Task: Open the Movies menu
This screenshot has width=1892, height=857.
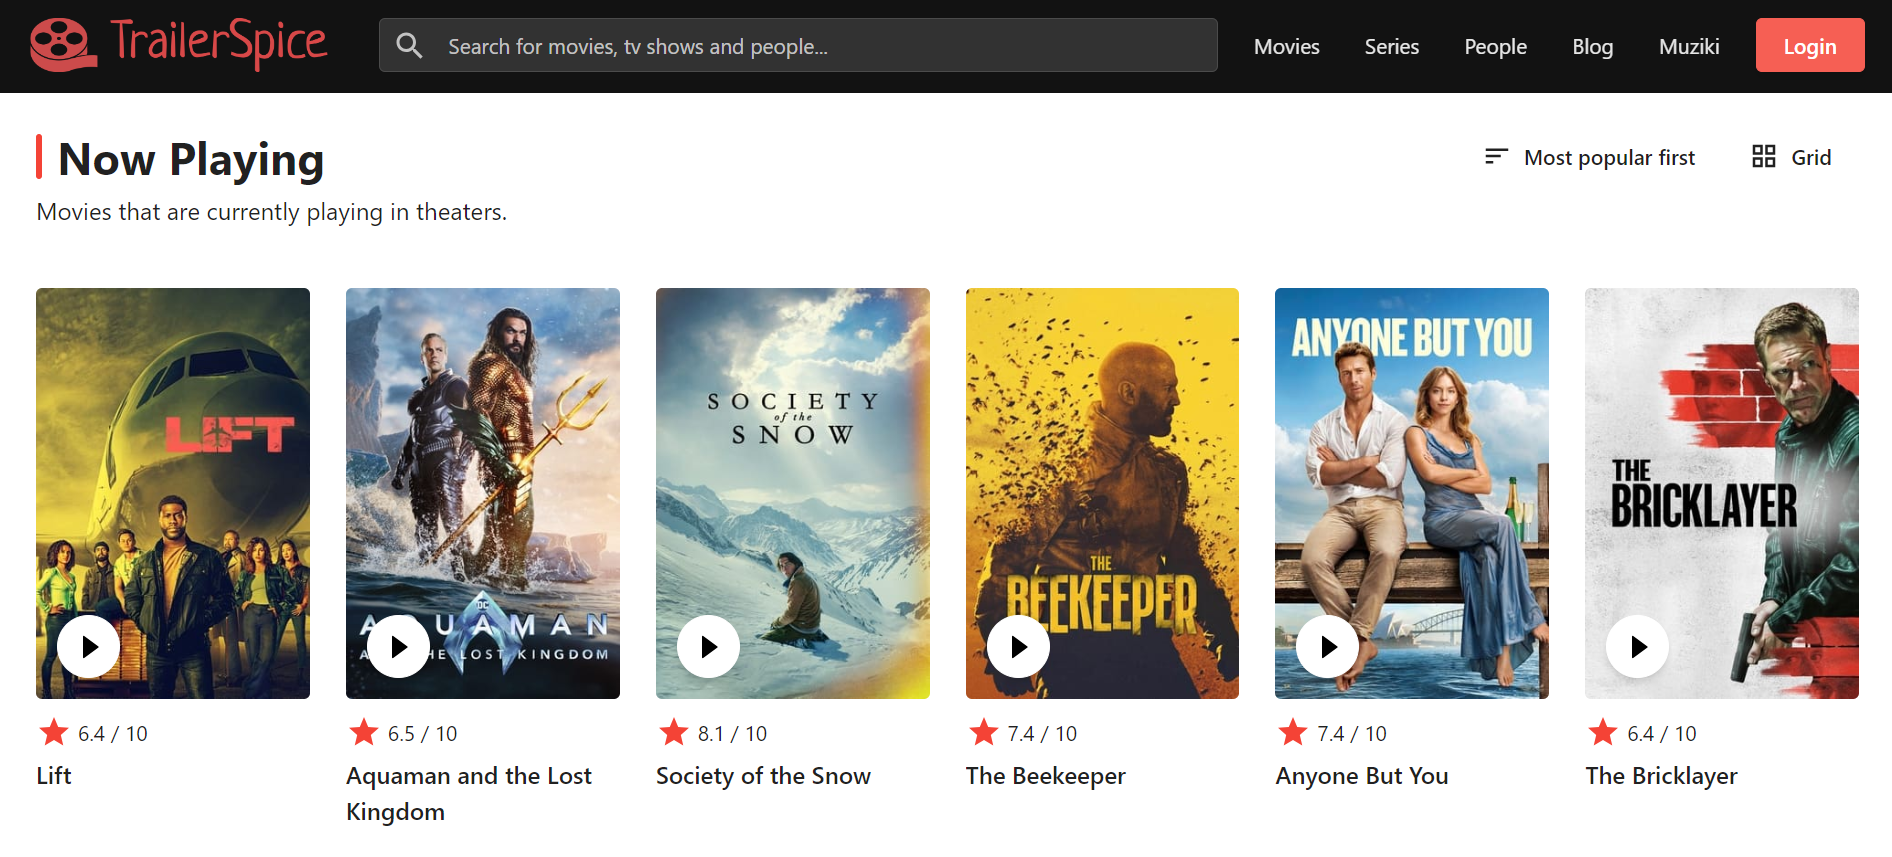Action: (x=1286, y=46)
